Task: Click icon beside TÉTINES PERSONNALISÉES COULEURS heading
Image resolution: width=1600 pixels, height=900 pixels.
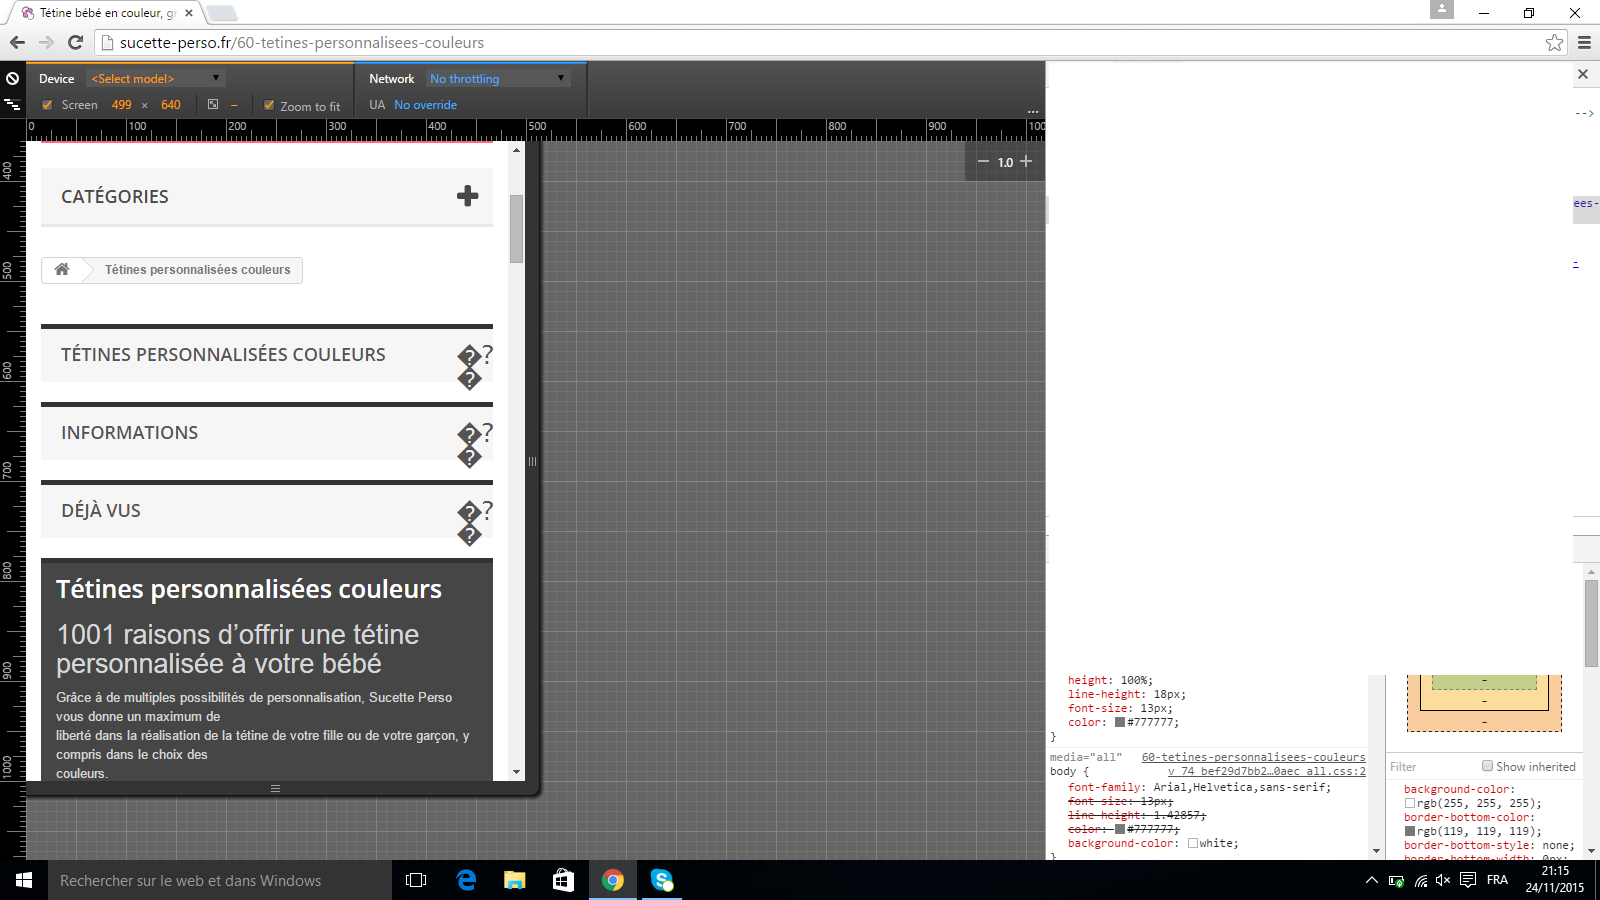Action: click(474, 366)
